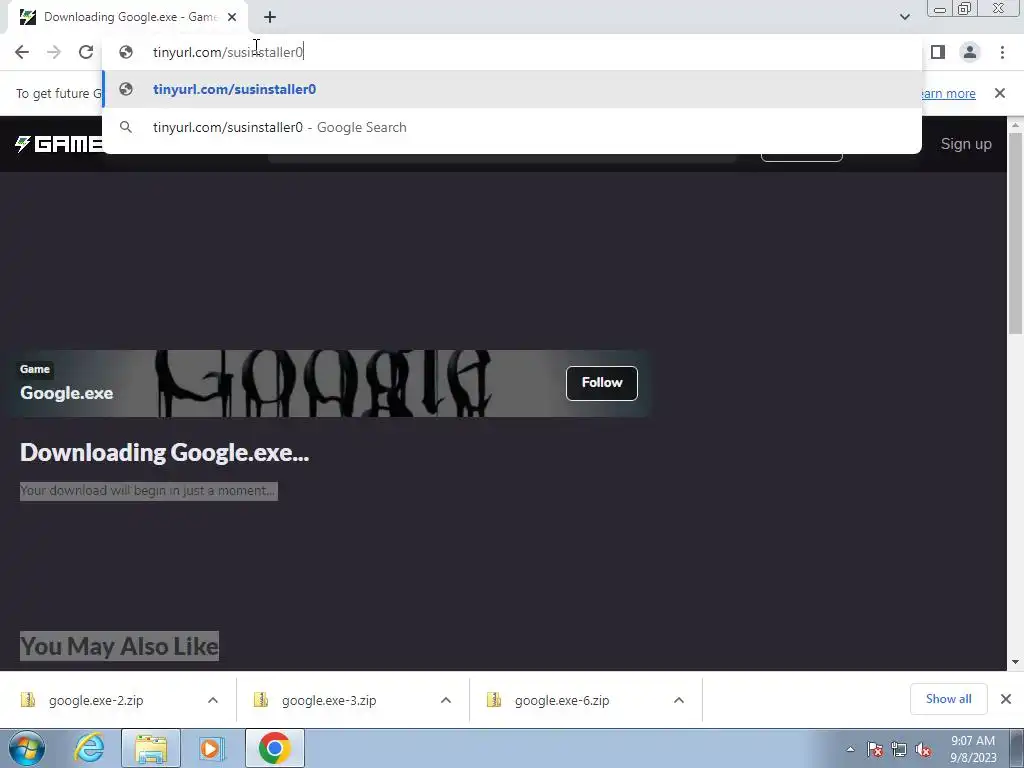Viewport: 1024px width, 768px height.
Task: Click the 'Your download will begin' text
Action: (148, 491)
